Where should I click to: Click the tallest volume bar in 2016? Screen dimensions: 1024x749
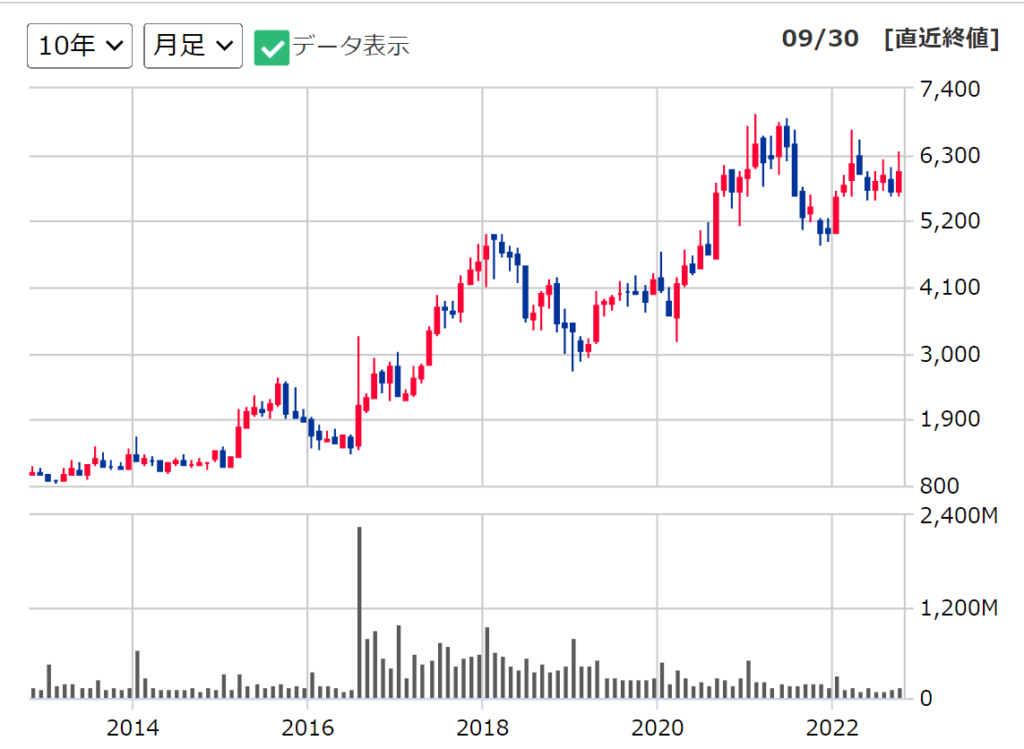click(x=359, y=610)
